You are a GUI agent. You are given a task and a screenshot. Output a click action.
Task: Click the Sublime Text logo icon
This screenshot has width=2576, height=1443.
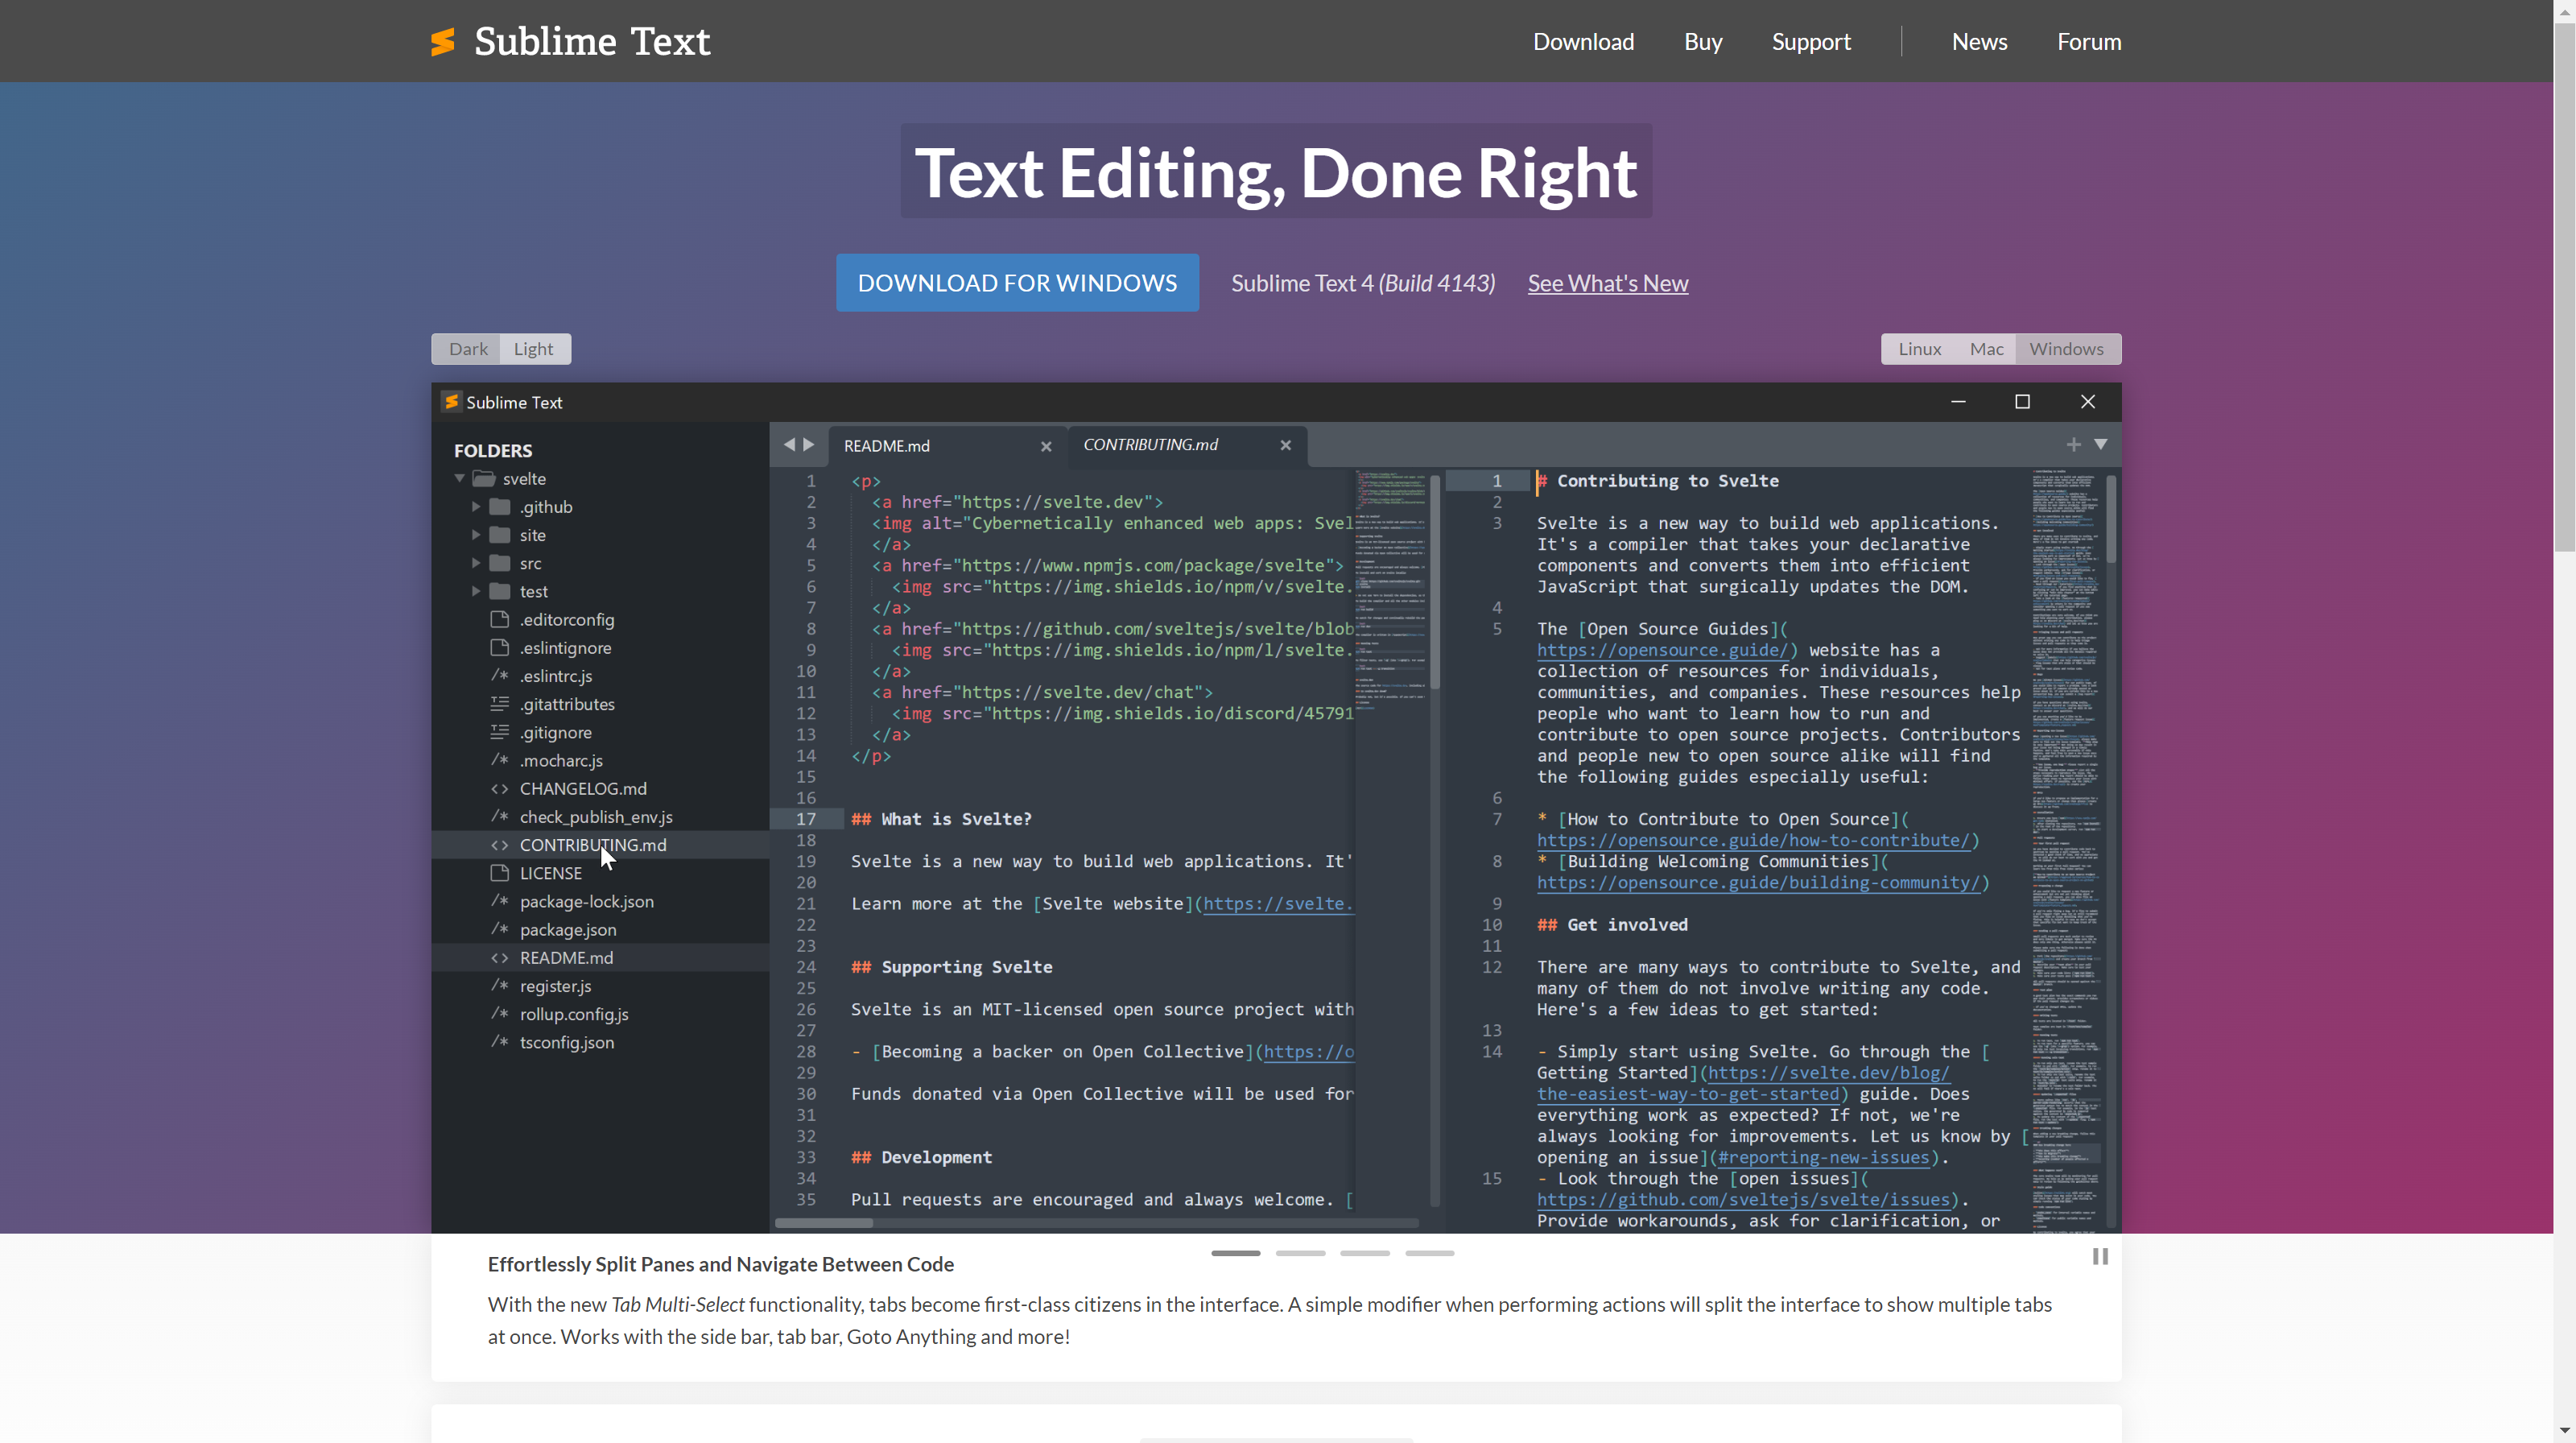443,41
